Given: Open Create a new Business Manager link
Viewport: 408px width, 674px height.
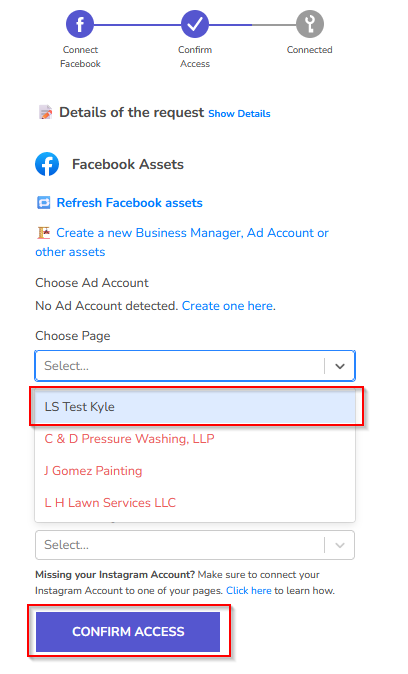Looking at the screenshot, I should [182, 242].
